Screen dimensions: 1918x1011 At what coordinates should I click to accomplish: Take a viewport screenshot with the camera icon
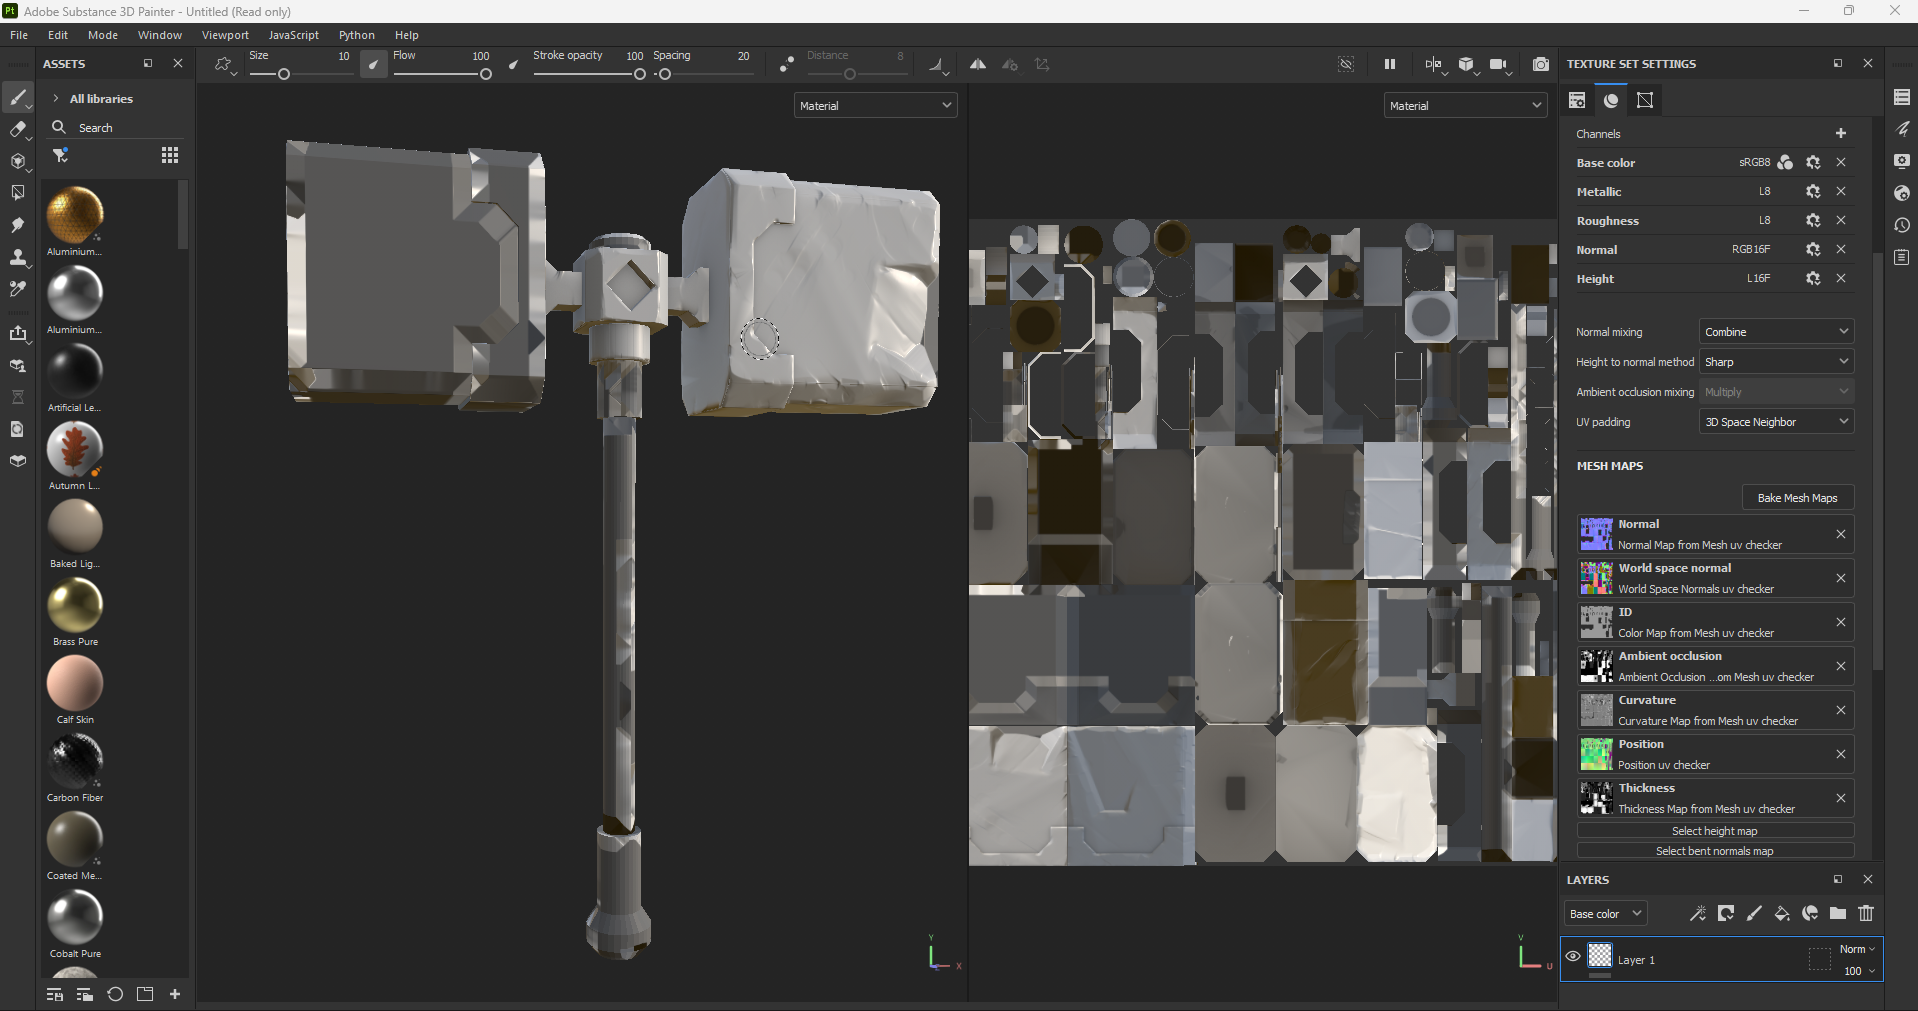tap(1540, 64)
